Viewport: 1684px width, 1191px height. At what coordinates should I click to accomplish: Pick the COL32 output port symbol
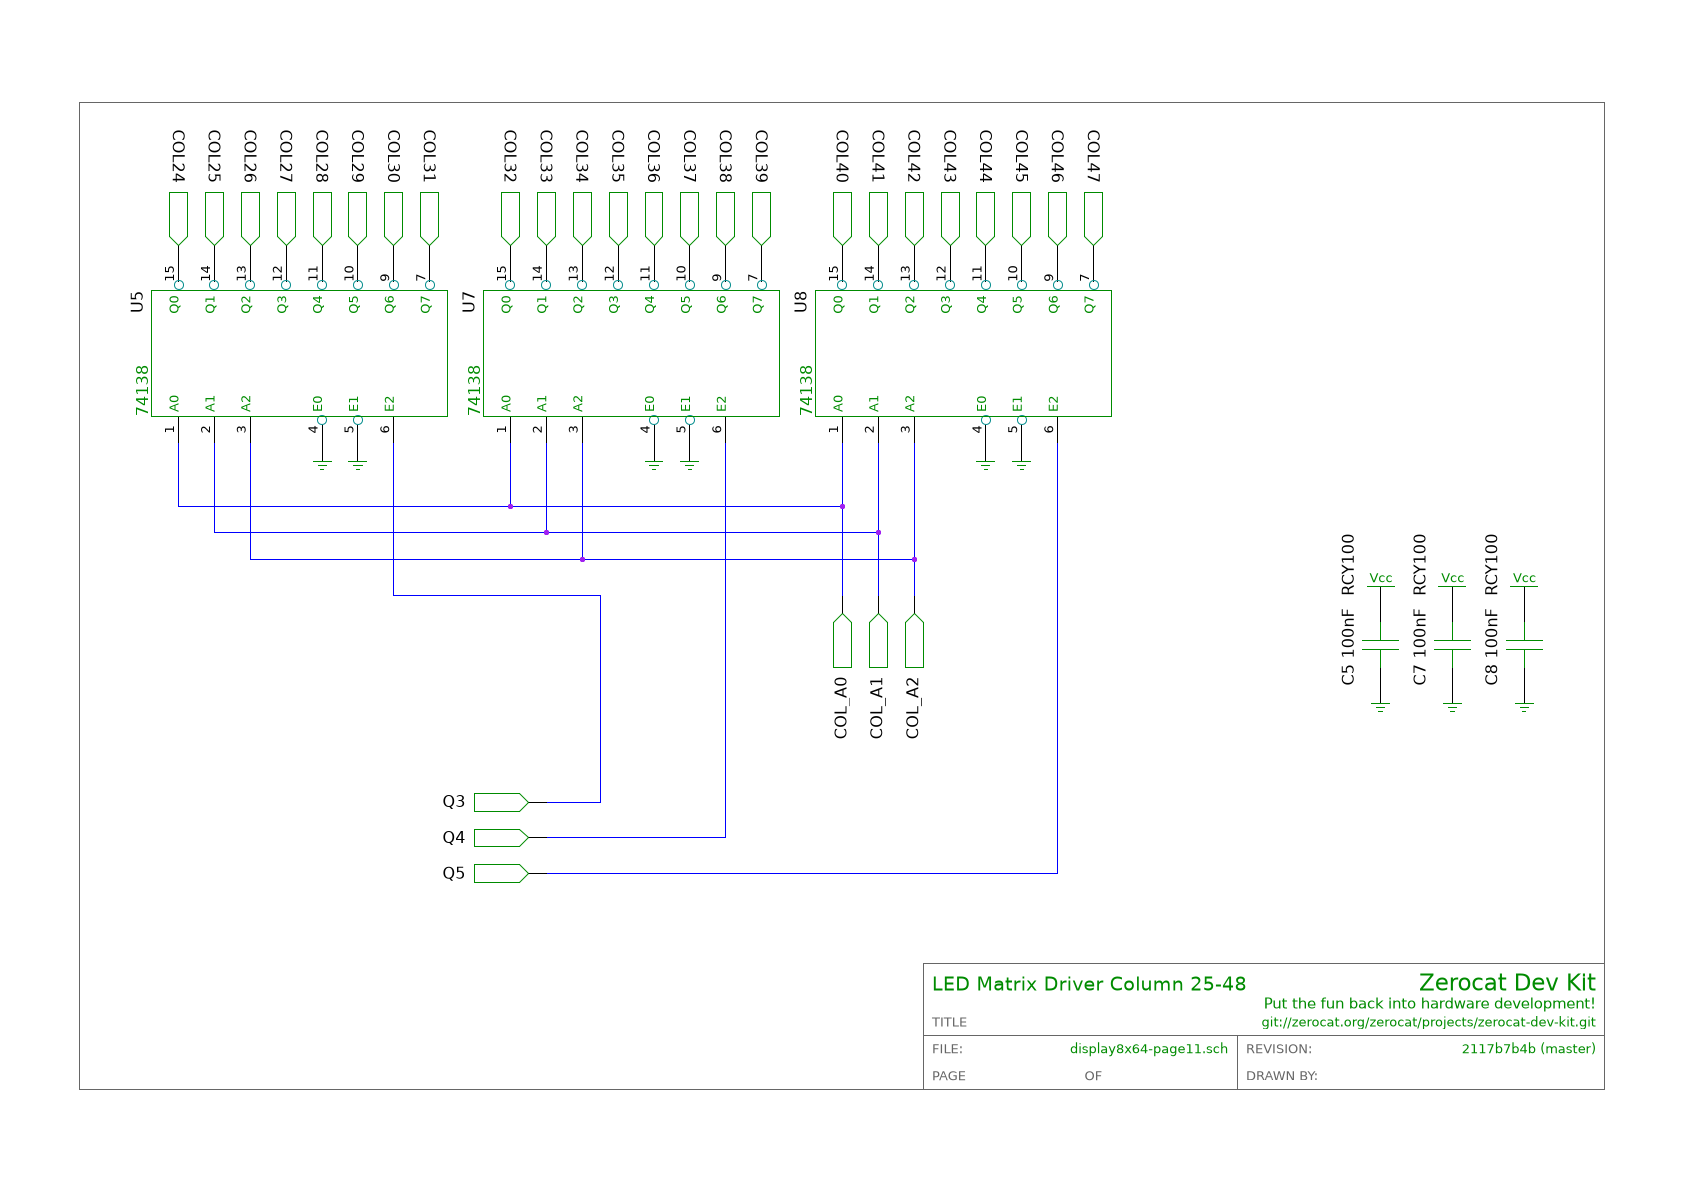510,218
